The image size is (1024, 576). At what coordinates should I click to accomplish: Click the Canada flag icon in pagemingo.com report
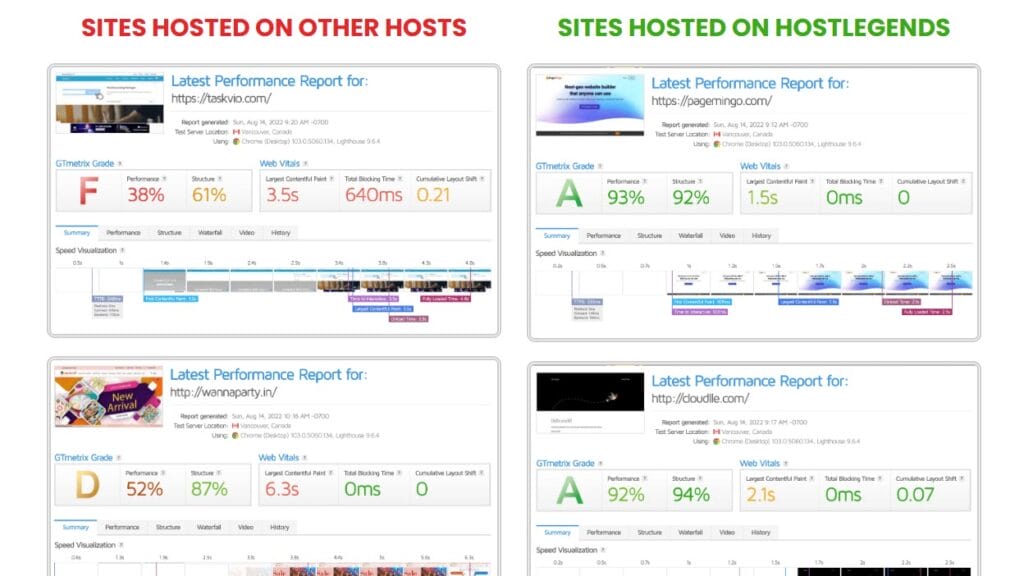717,135
